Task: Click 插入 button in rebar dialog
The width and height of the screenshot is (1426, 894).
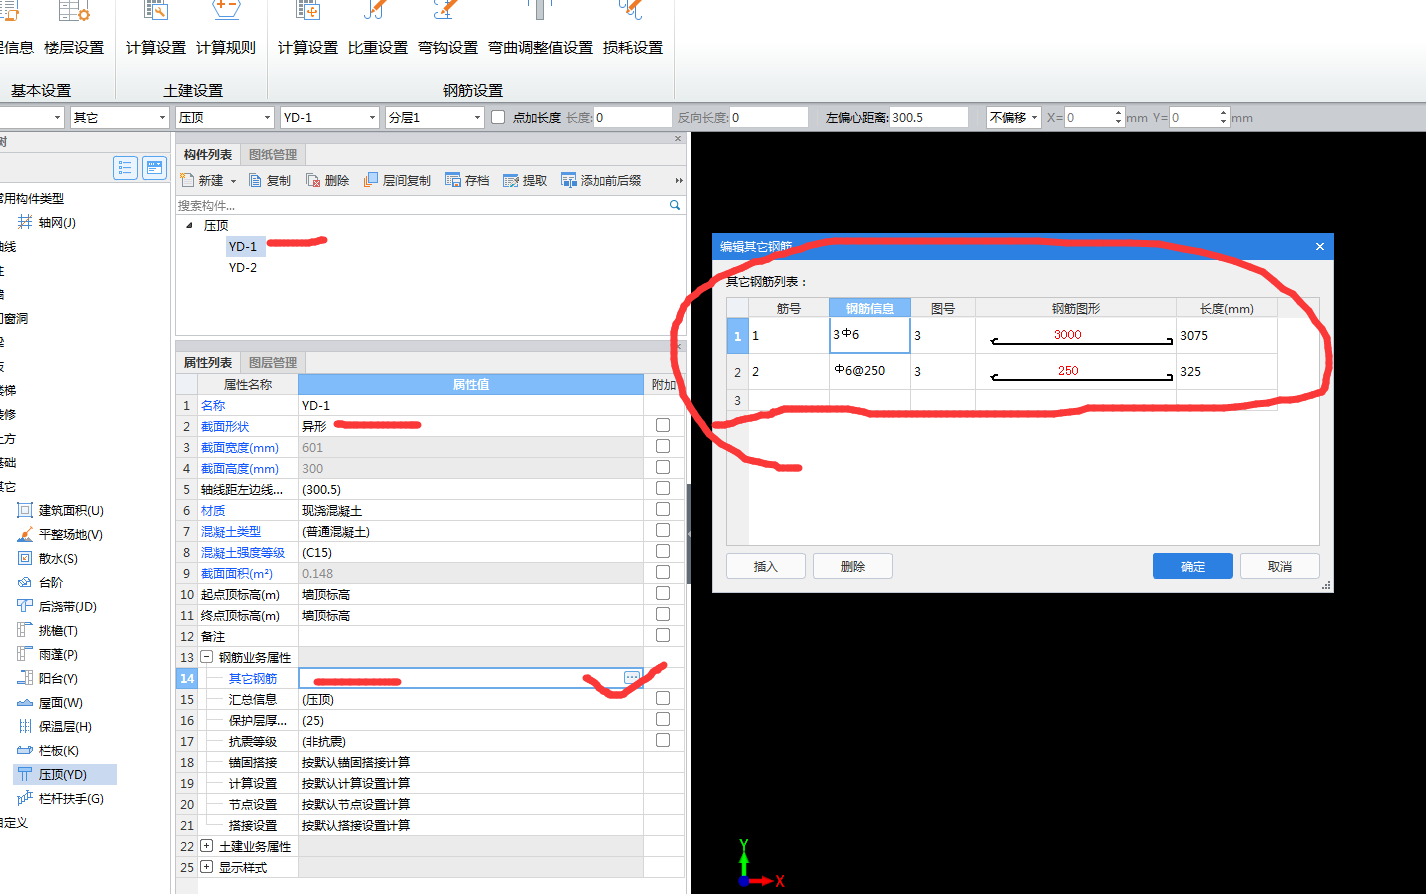Action: click(765, 566)
